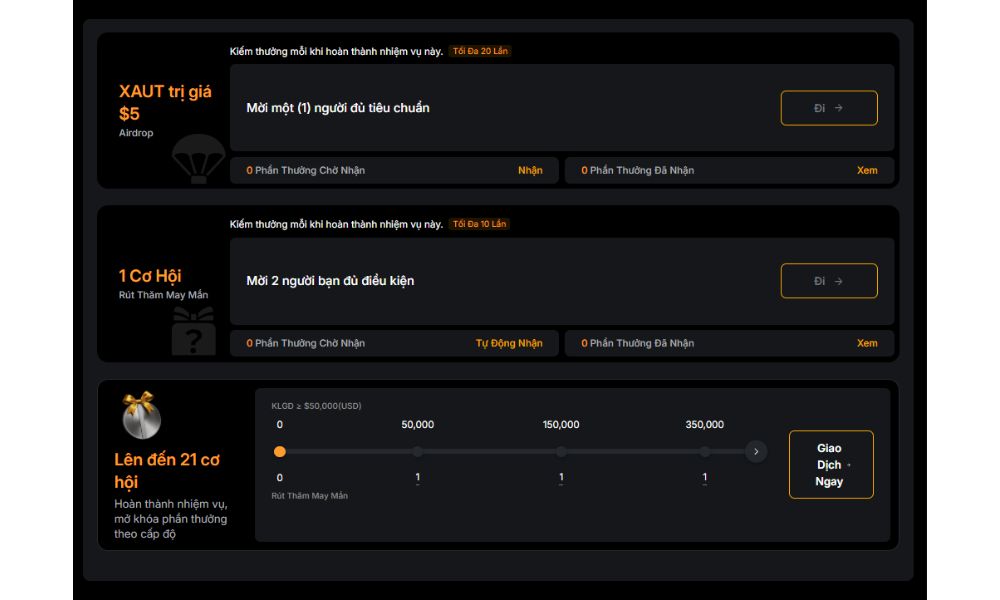Click the silver coin with gold bow
Viewport: 1000px width, 600px height.
coord(142,416)
